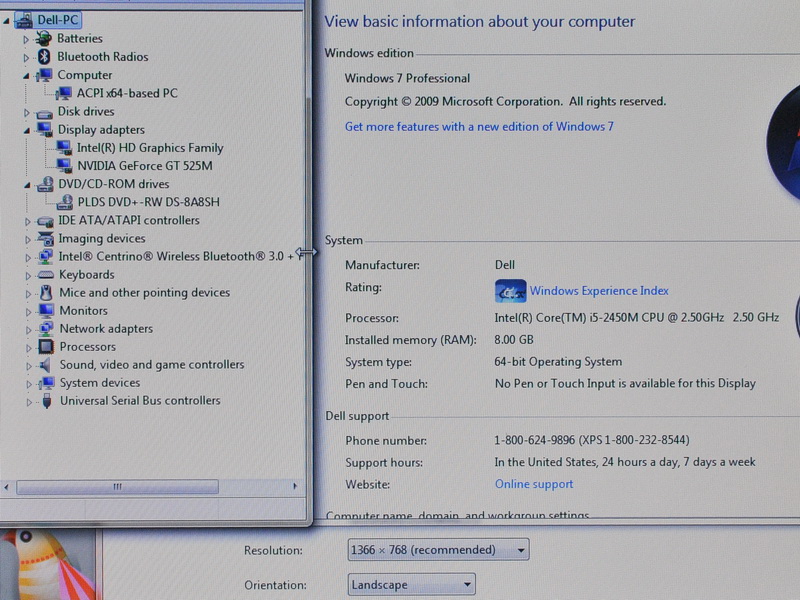Click the Computer category icon
The height and width of the screenshot is (600, 800).
click(x=44, y=75)
